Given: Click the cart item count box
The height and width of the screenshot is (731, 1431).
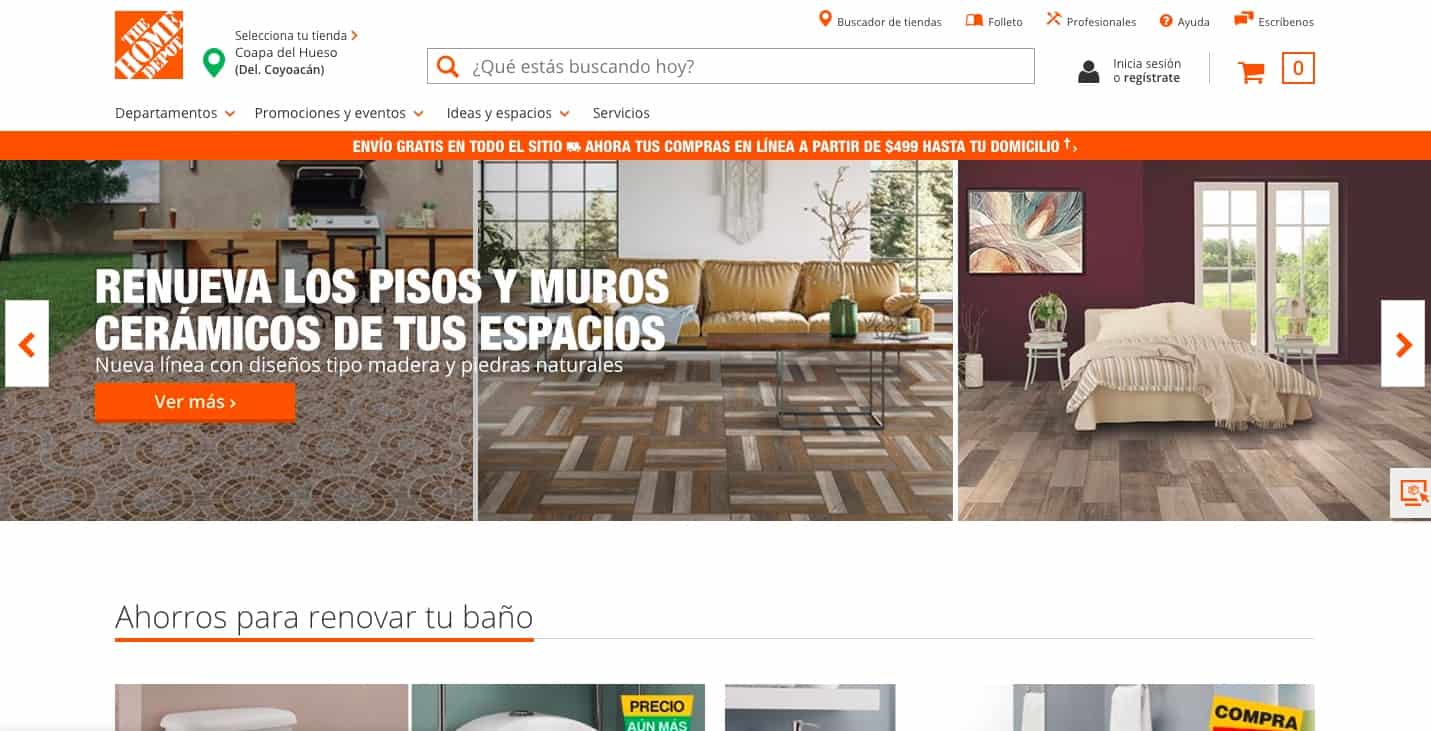Looking at the screenshot, I should click(x=1298, y=68).
